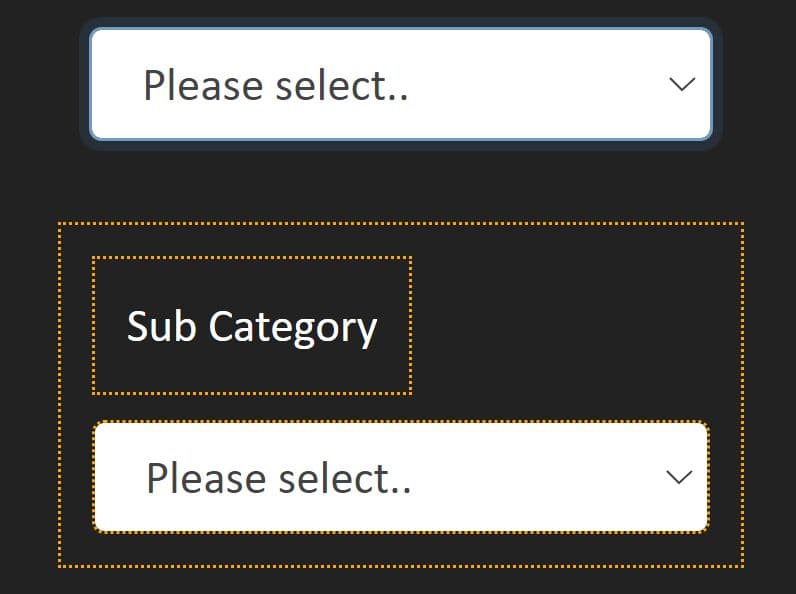This screenshot has width=796, height=594.
Task: Click empty area right of Sub Category label
Action: [x=574, y=325]
